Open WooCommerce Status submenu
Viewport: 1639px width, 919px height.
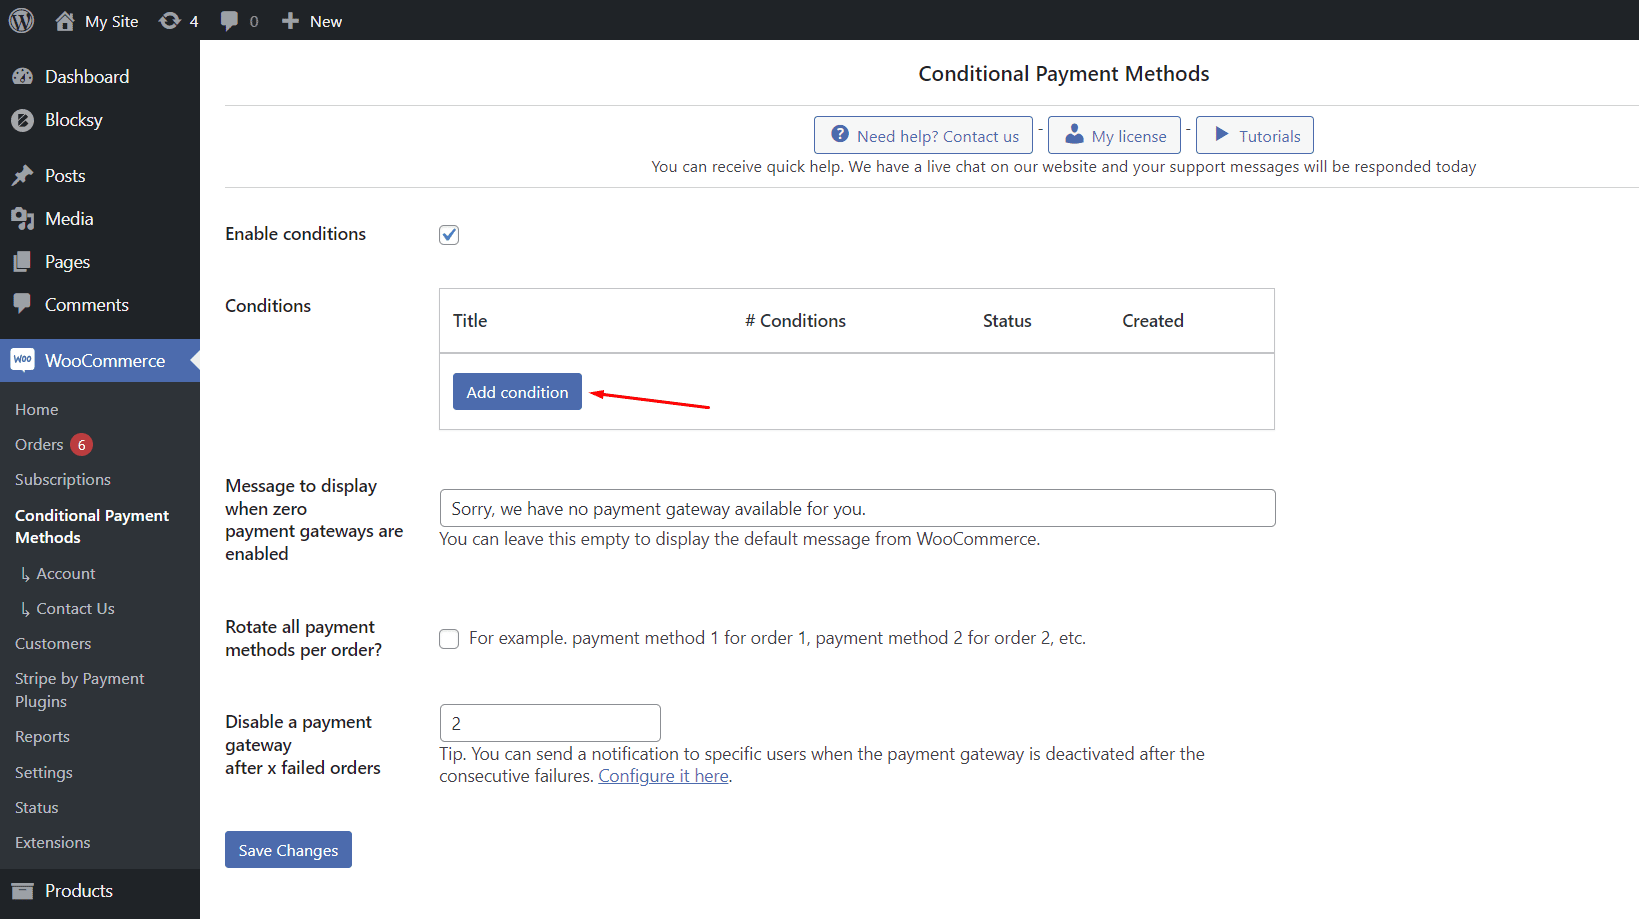pyautogui.click(x=37, y=808)
